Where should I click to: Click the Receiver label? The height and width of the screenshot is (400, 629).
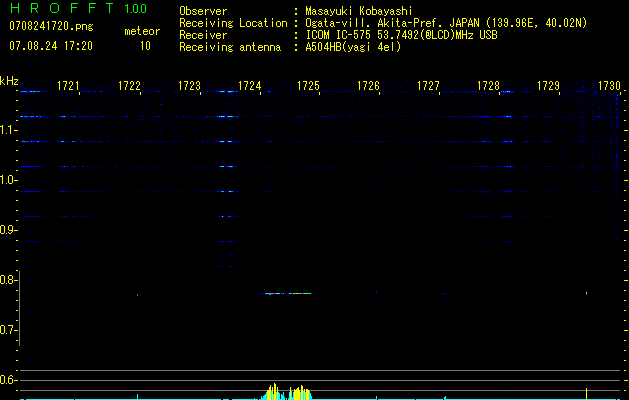pyautogui.click(x=203, y=35)
